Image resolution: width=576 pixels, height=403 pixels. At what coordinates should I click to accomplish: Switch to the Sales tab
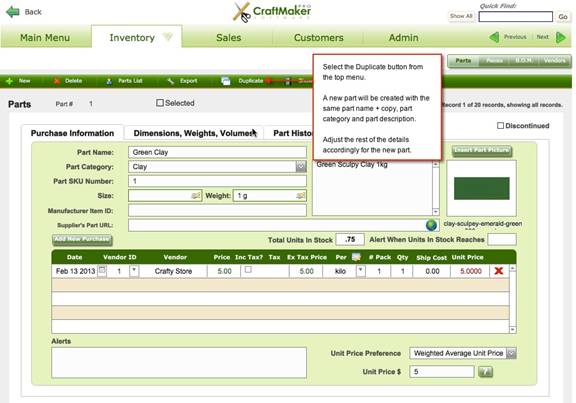click(x=228, y=37)
